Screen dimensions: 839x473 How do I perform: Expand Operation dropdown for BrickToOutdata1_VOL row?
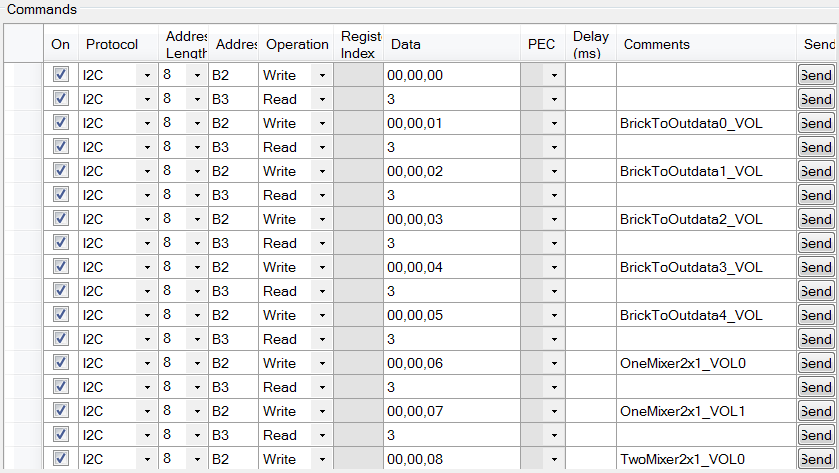click(322, 171)
